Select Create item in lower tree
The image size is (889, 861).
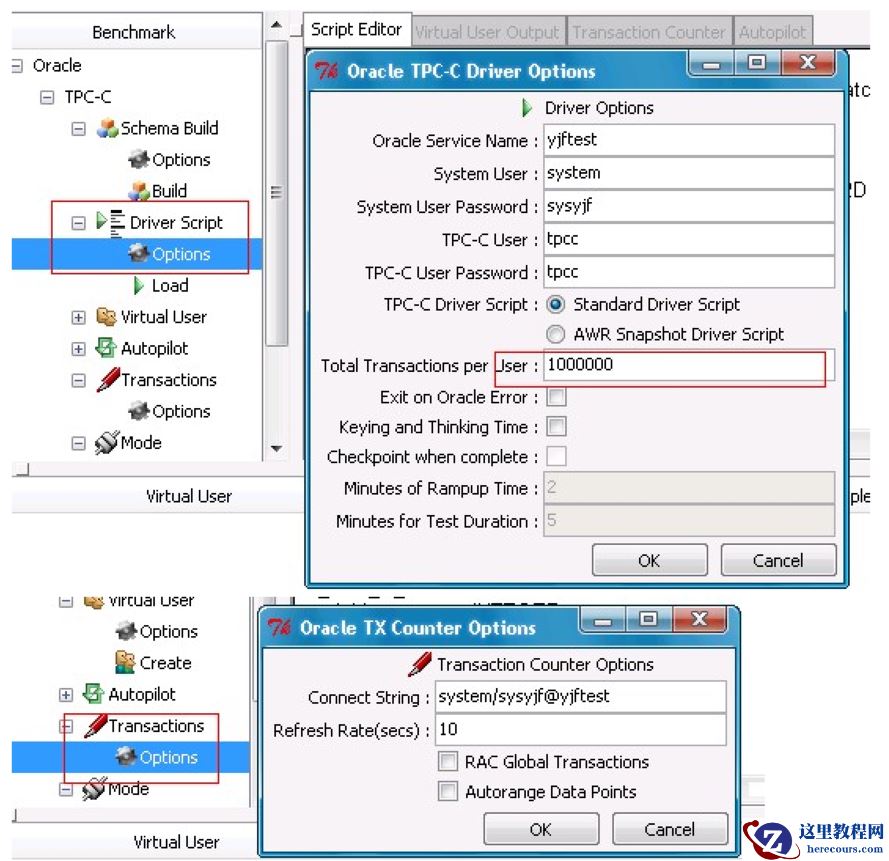[165, 663]
